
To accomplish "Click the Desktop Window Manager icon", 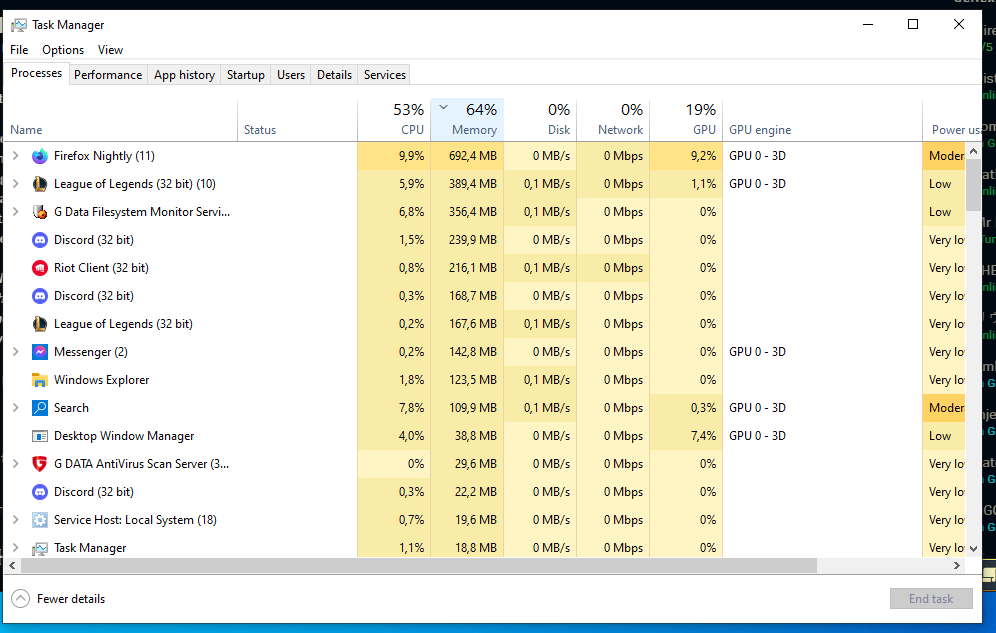I will coord(39,436).
